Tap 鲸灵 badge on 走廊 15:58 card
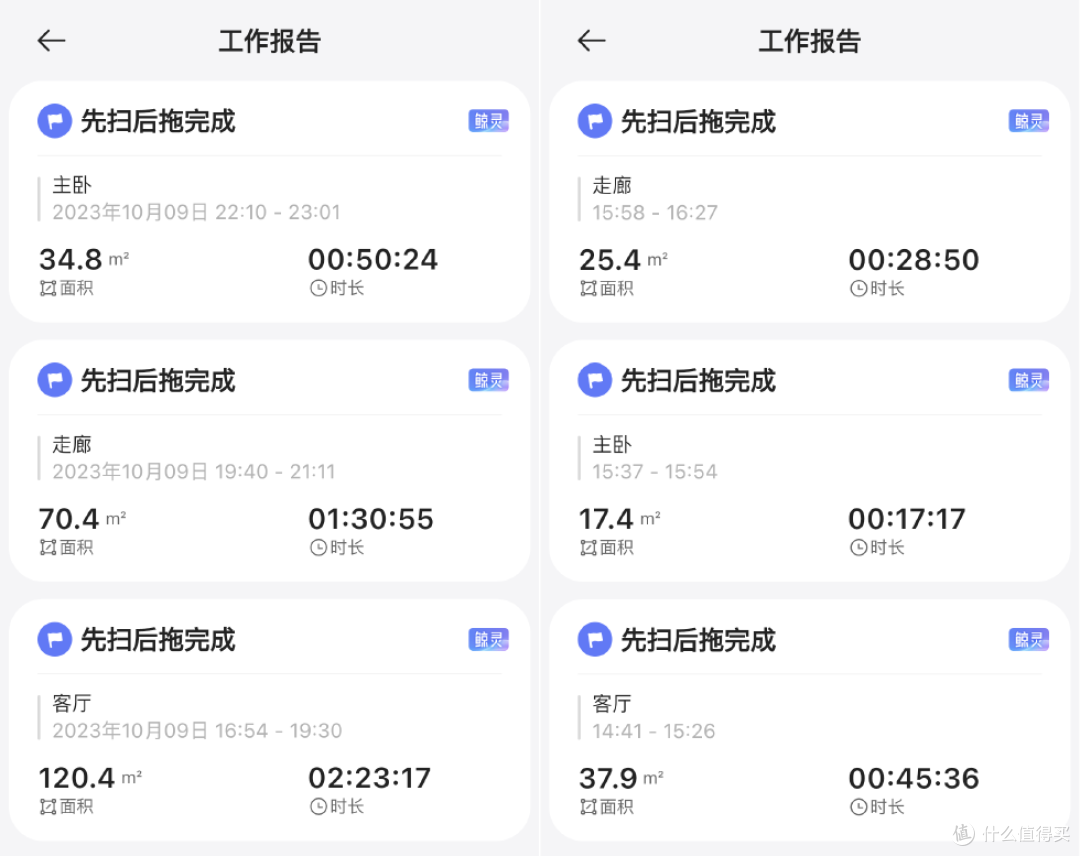Screen dimensions: 1080x856 [x=1028, y=121]
